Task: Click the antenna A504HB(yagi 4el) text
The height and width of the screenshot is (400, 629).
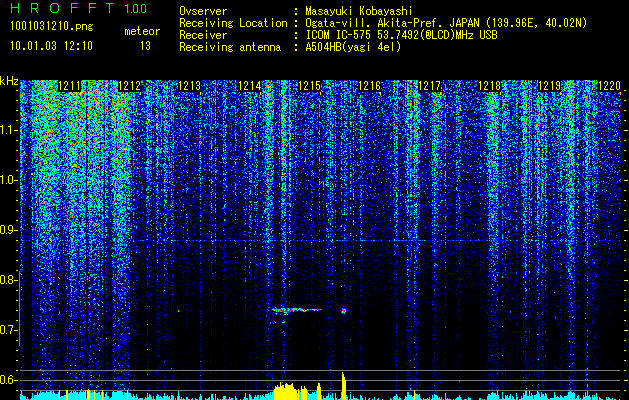Action: pos(353,47)
